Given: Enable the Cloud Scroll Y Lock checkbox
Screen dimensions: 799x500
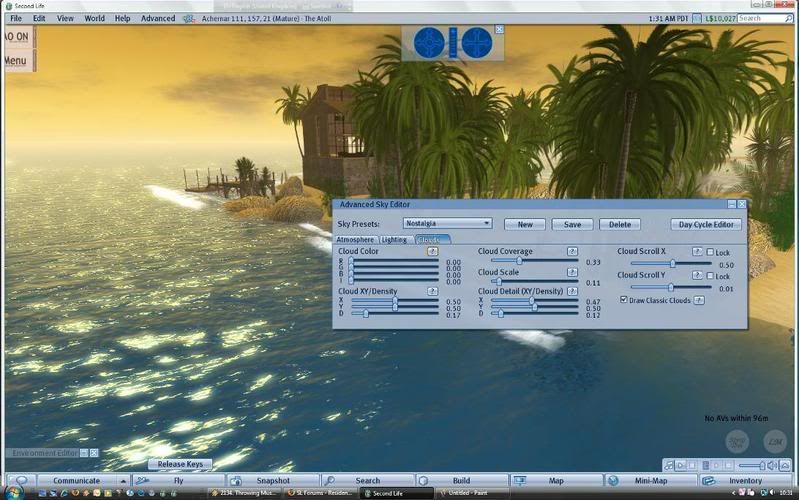Looking at the screenshot, I should pyautogui.click(x=710, y=276).
